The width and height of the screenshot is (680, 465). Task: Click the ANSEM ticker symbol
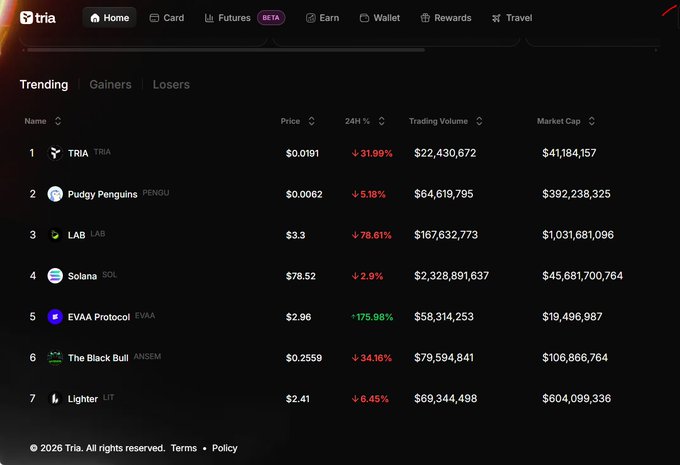click(147, 356)
